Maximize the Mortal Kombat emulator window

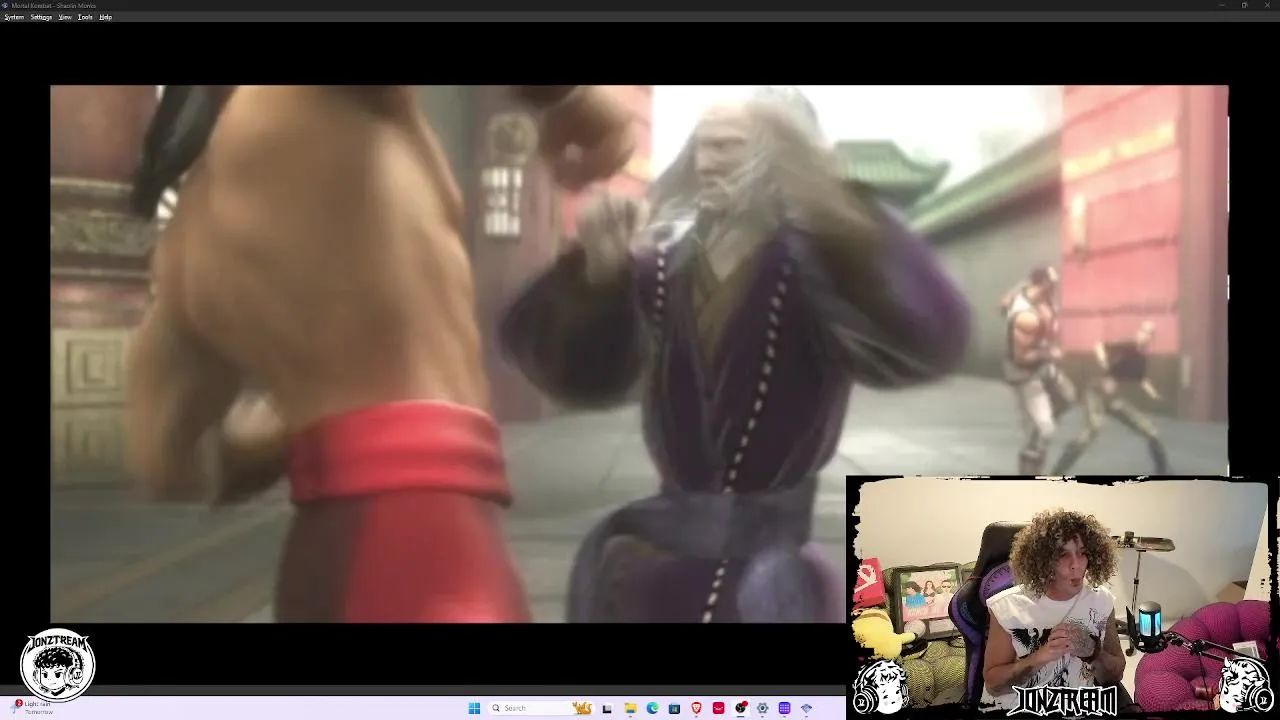[1244, 5]
